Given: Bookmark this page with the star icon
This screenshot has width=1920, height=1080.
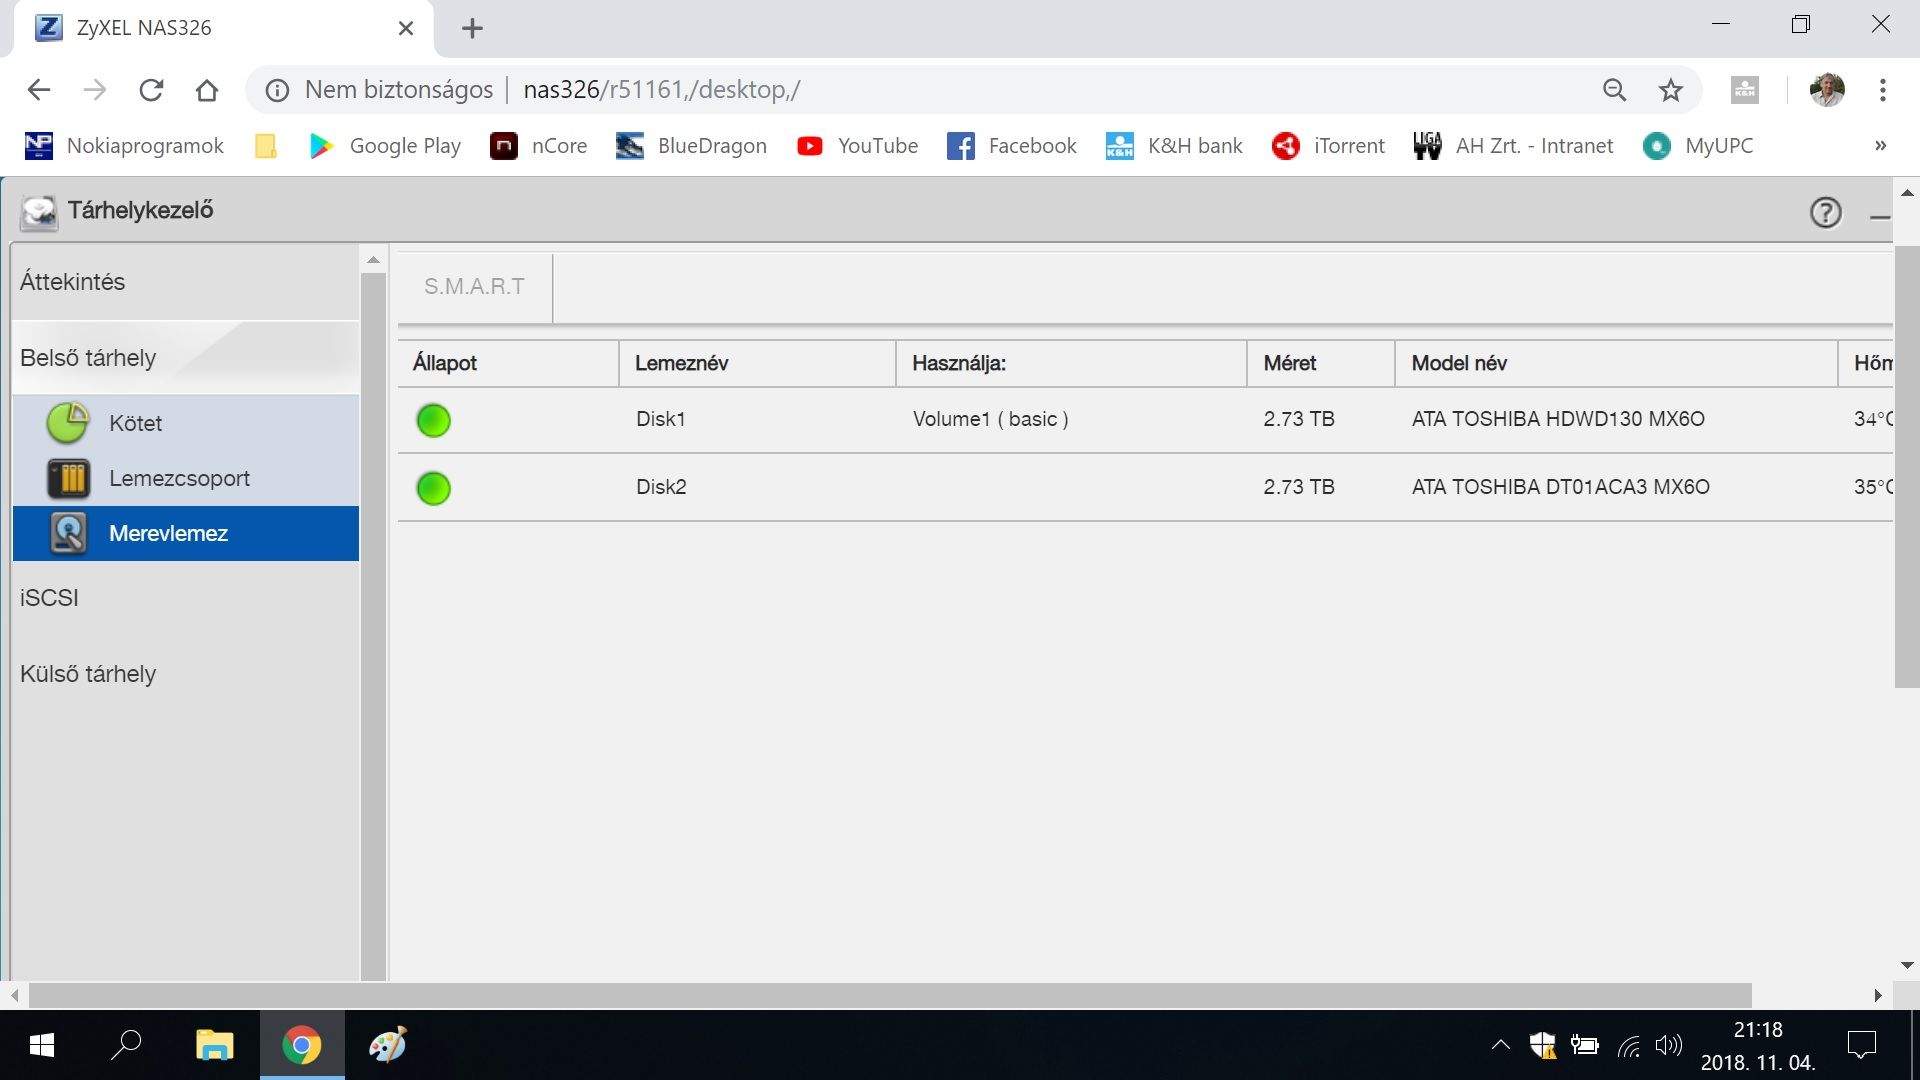Looking at the screenshot, I should pyautogui.click(x=1671, y=90).
